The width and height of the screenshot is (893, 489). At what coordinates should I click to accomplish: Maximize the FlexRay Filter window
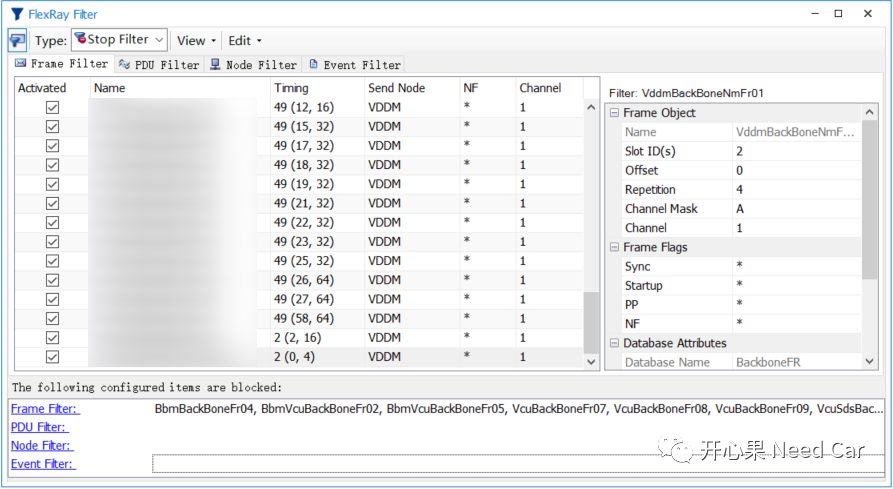tap(838, 14)
